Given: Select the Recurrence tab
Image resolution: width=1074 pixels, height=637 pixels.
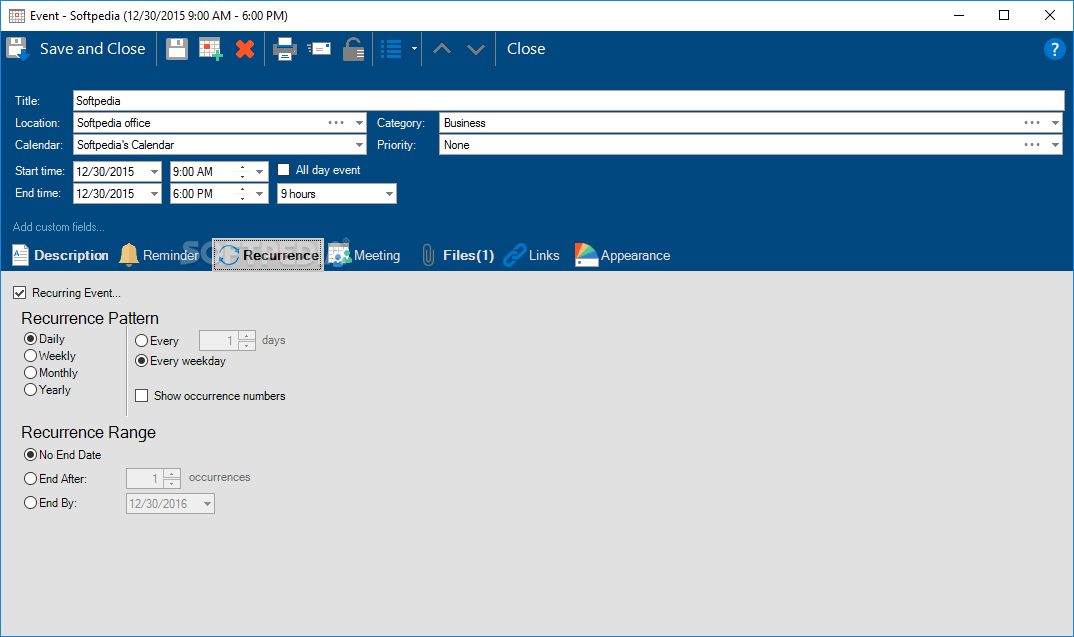Looking at the screenshot, I should (x=268, y=255).
